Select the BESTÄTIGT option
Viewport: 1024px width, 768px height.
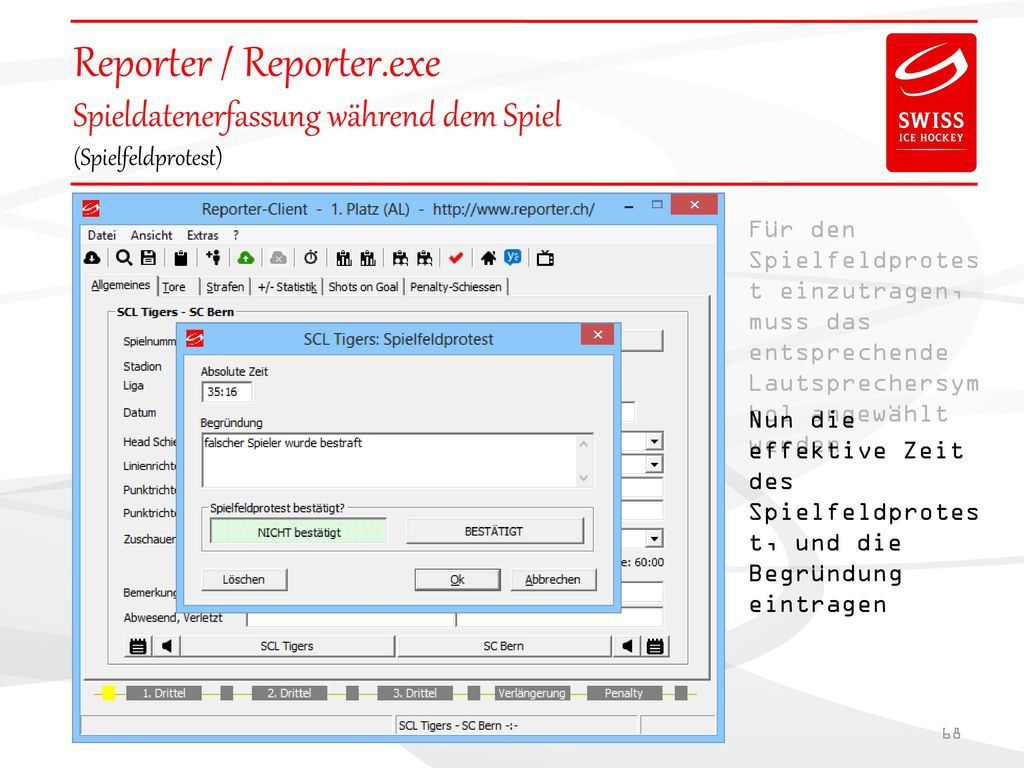[x=494, y=532]
